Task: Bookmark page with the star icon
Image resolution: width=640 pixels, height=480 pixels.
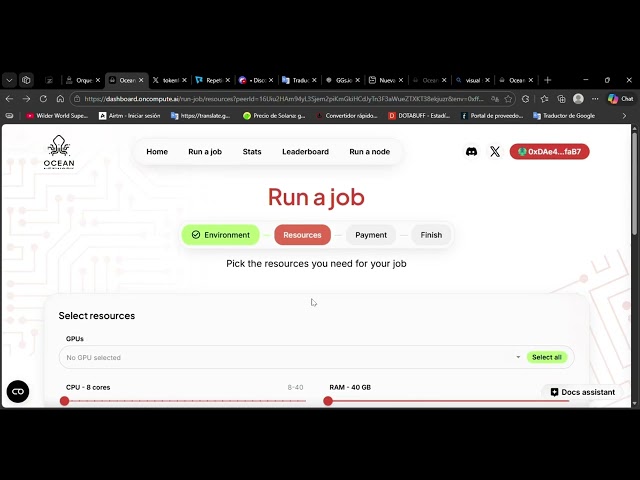Action: point(508,99)
